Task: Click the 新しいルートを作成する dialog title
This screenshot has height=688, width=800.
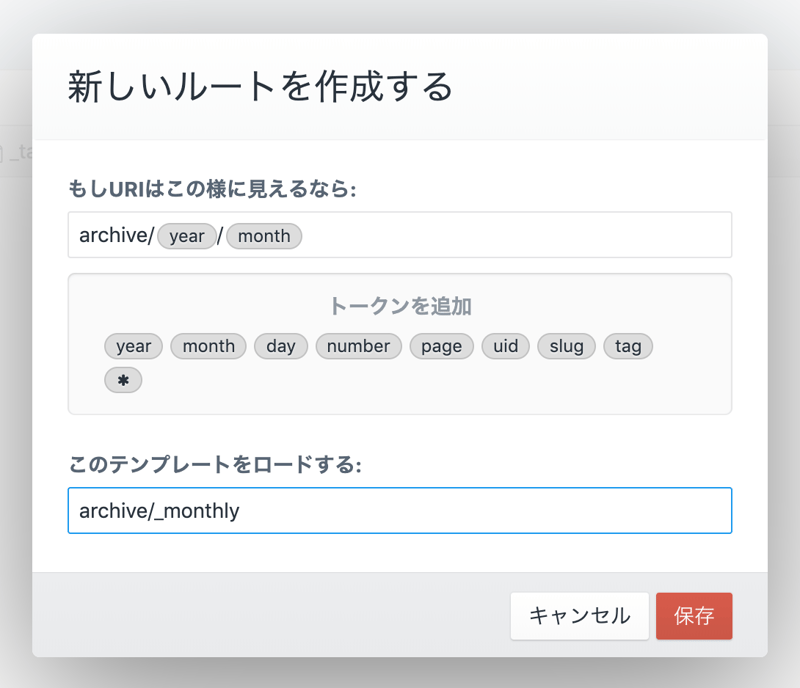Action: tap(260, 87)
